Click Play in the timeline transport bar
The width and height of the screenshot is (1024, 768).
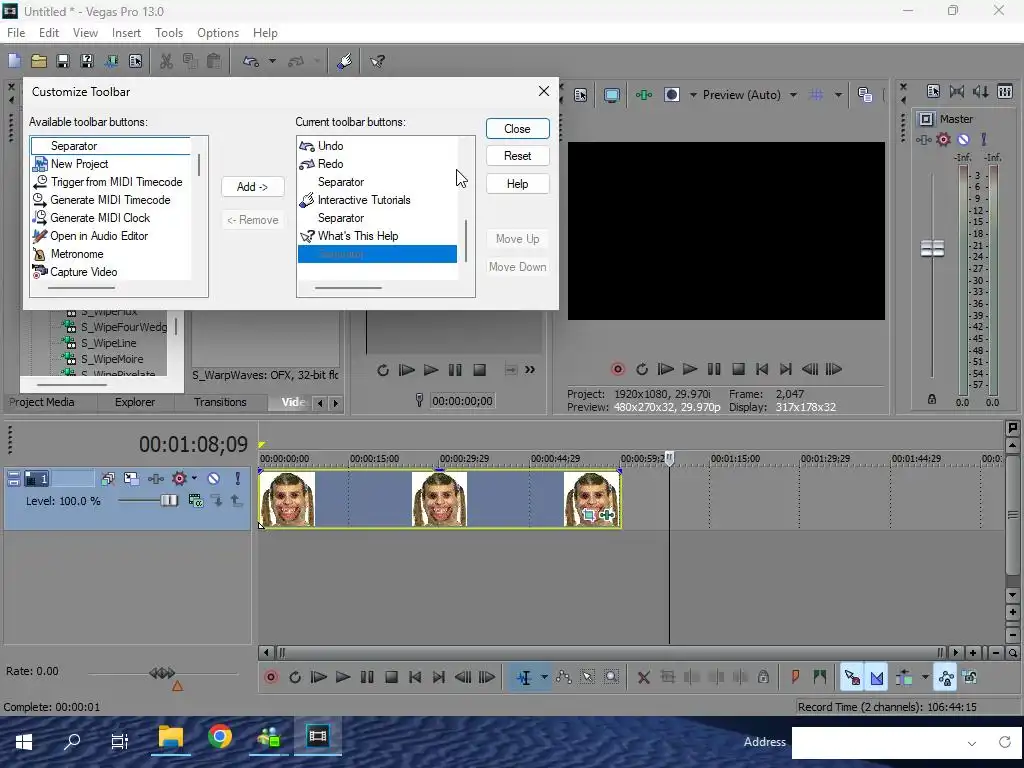pyautogui.click(x=342, y=677)
